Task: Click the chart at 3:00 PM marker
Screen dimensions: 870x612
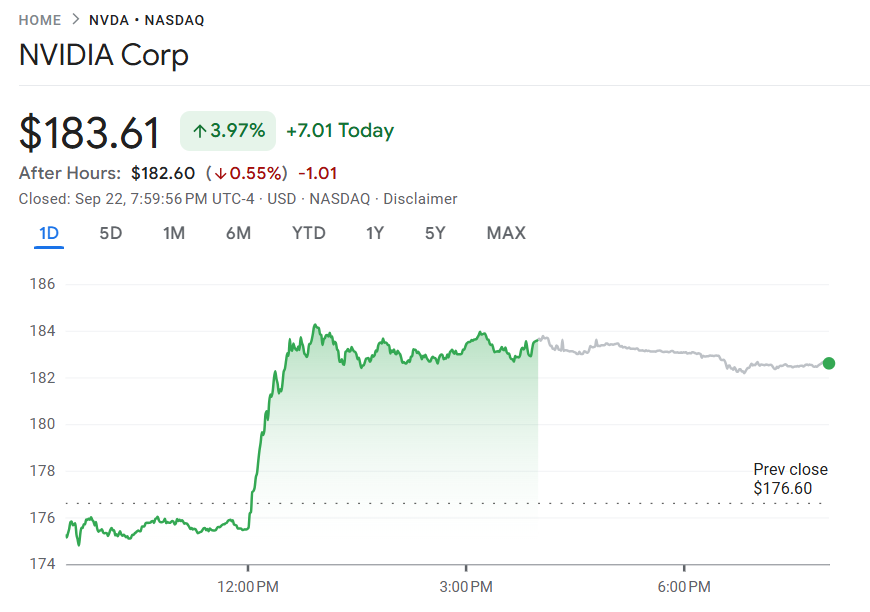Action: point(466,584)
